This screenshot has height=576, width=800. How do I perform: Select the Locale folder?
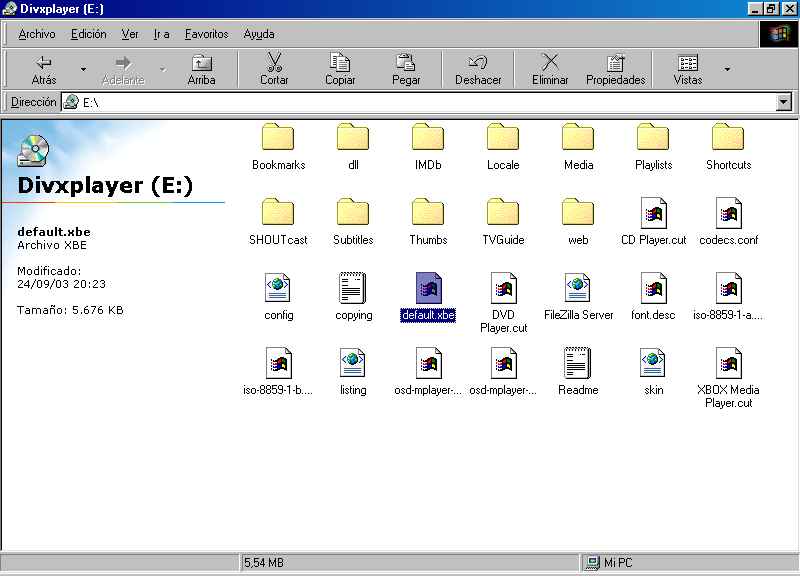tap(503, 146)
